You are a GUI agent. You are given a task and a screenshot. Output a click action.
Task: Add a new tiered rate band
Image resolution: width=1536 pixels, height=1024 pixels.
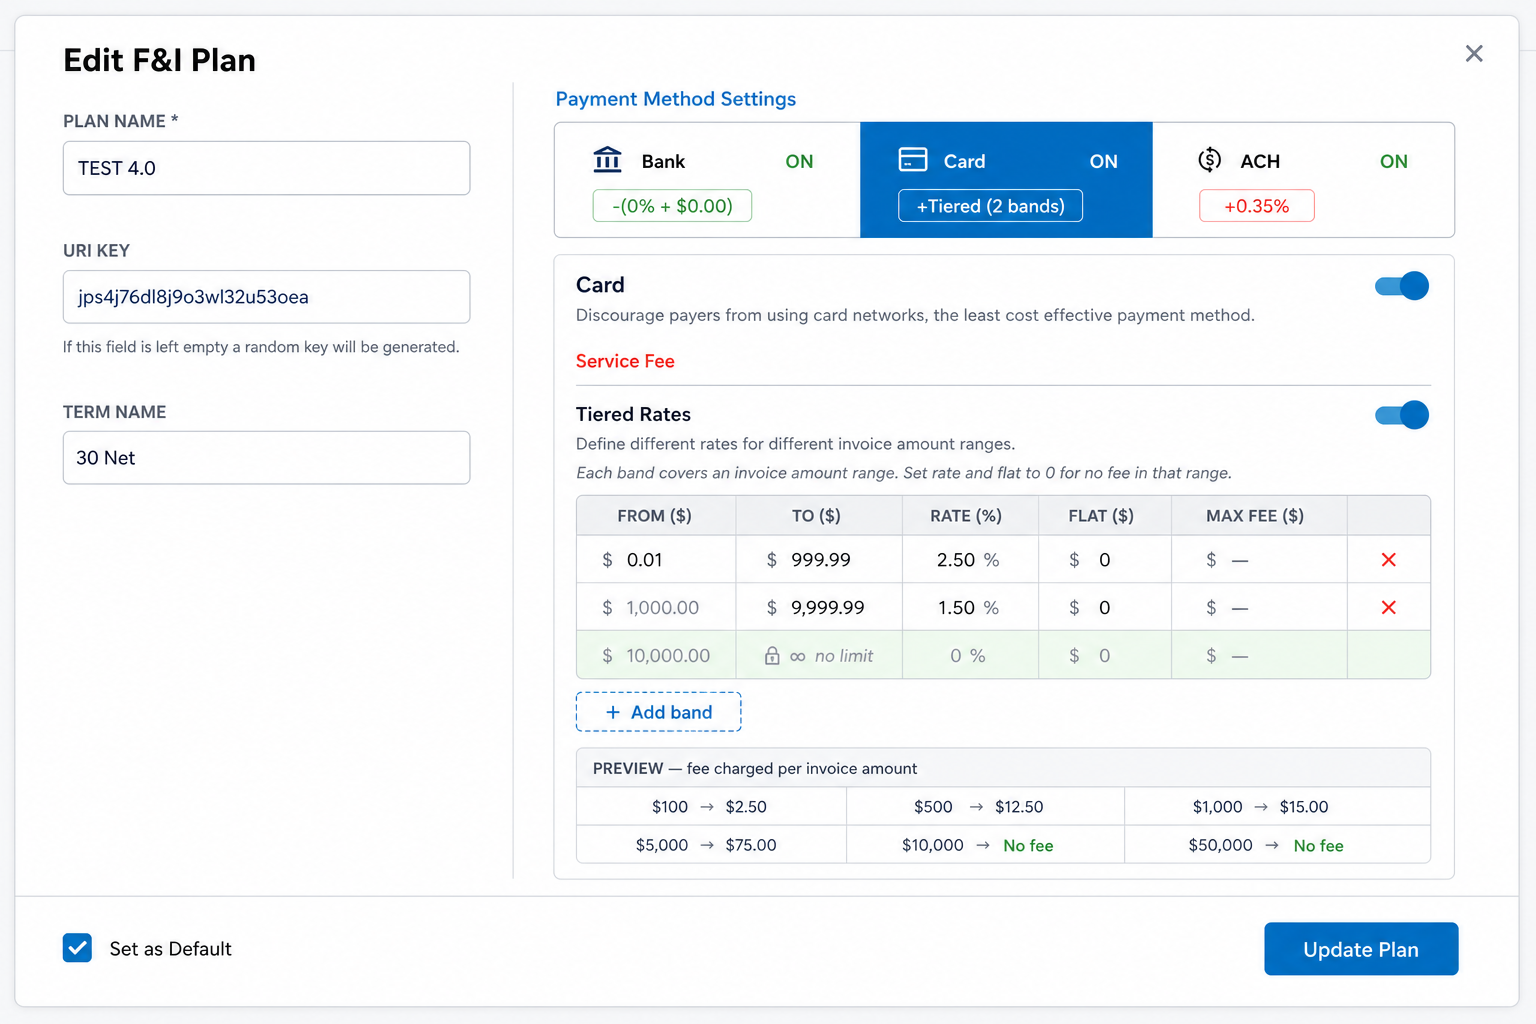click(658, 712)
